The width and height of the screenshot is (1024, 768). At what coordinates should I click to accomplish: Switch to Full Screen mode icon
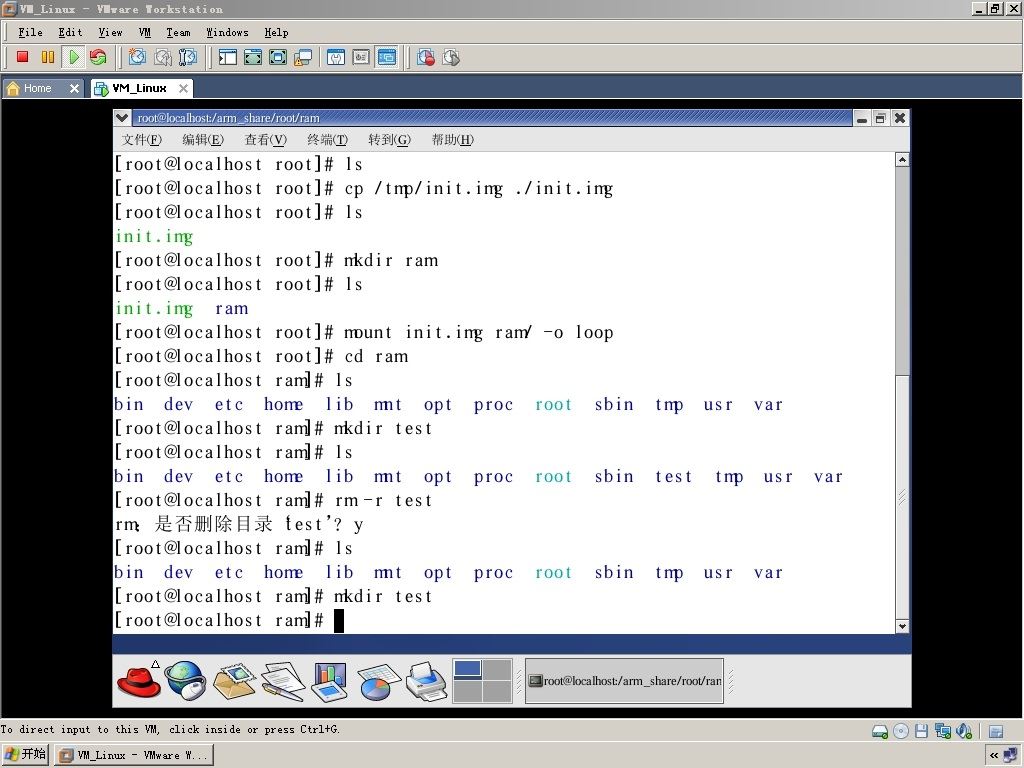(278, 57)
